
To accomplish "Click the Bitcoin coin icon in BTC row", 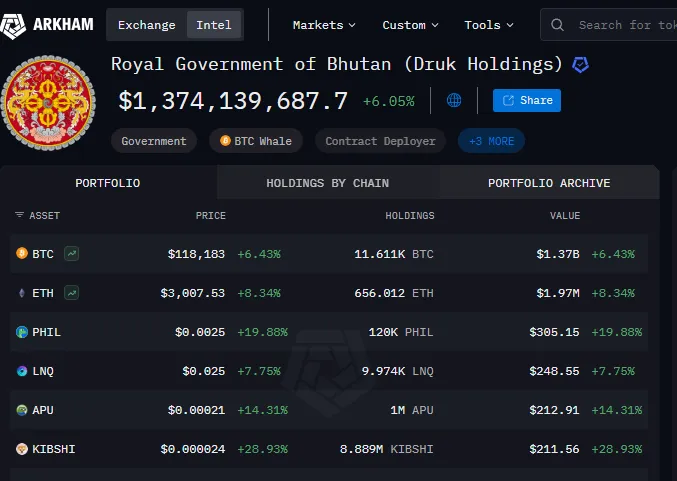I will pos(22,254).
